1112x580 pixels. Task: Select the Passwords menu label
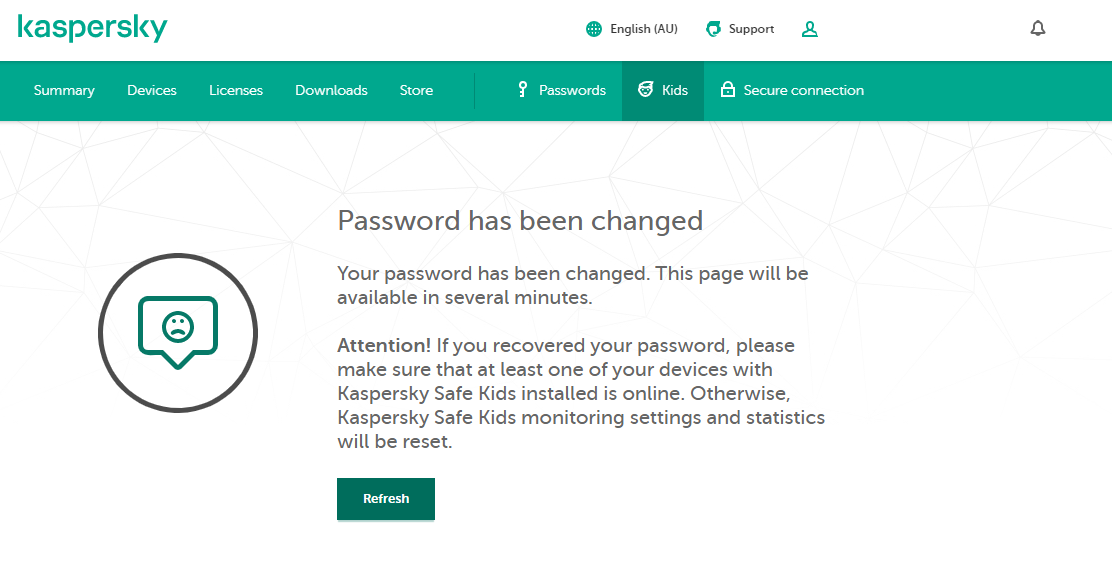click(x=572, y=90)
